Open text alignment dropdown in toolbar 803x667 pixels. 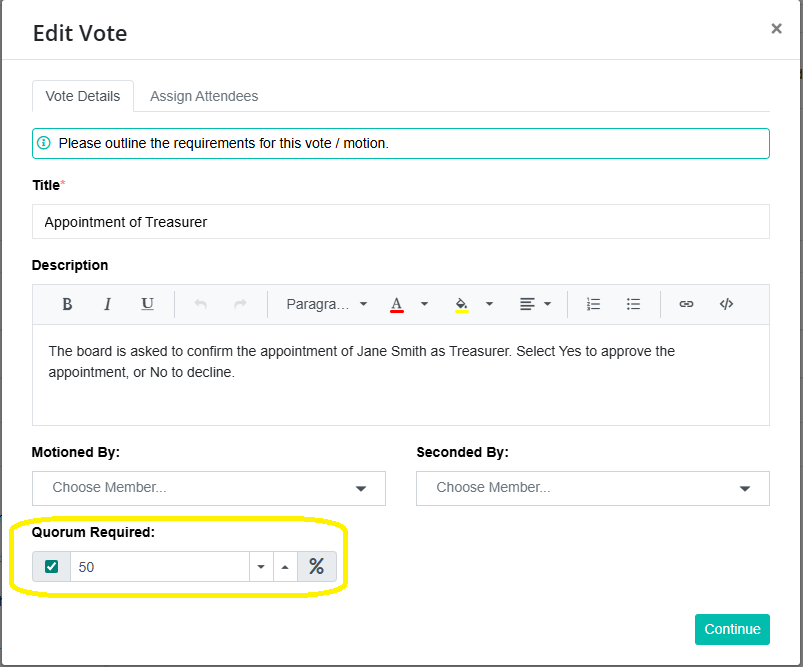535,304
